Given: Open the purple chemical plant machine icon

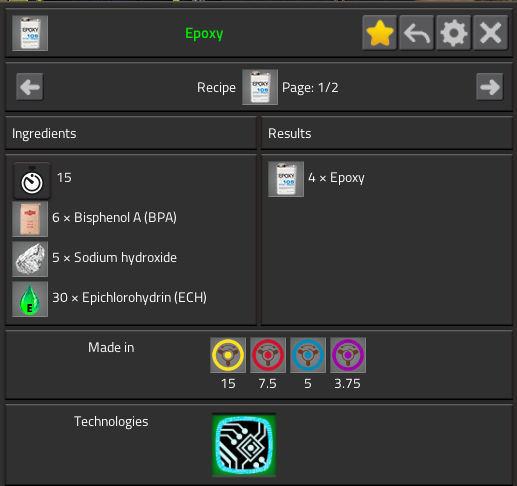Looking at the screenshot, I should tap(348, 355).
